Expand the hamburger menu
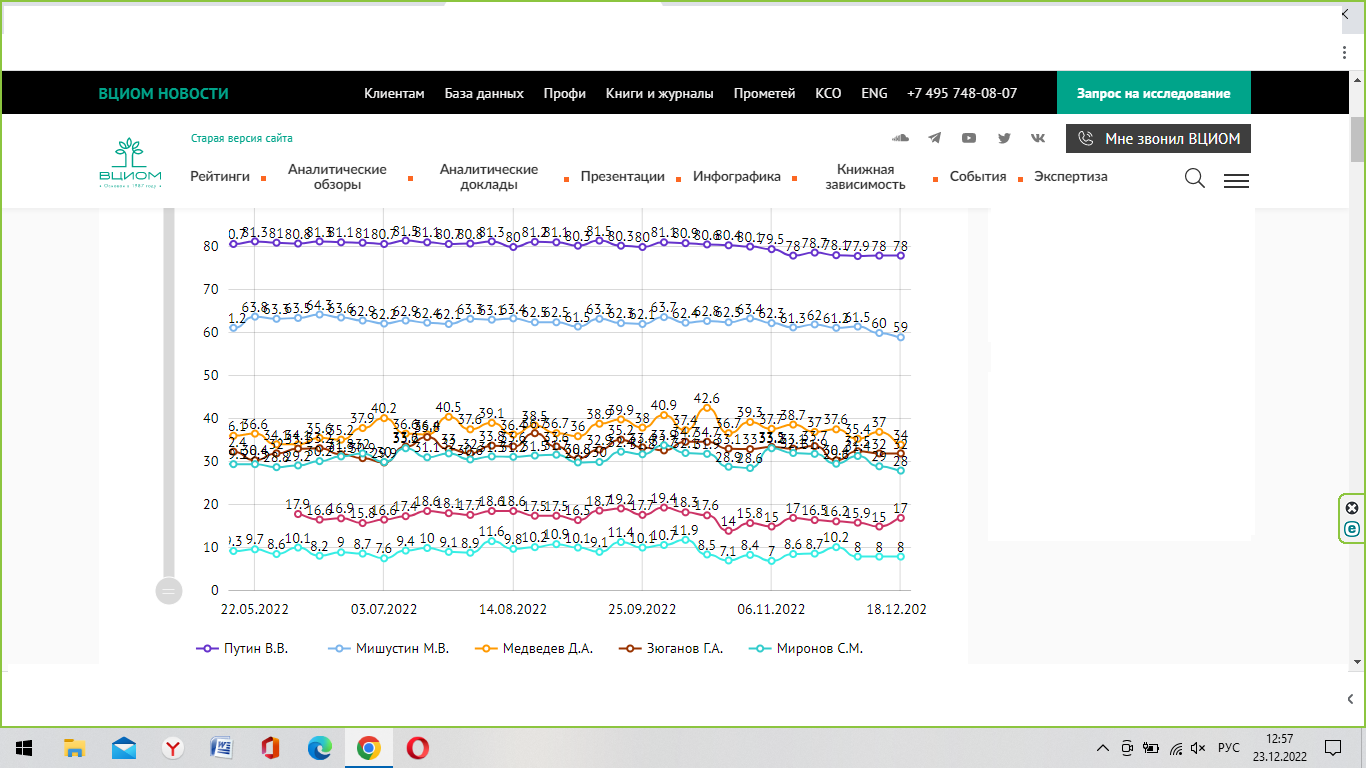The image size is (1366, 768). pyautogui.click(x=1236, y=181)
